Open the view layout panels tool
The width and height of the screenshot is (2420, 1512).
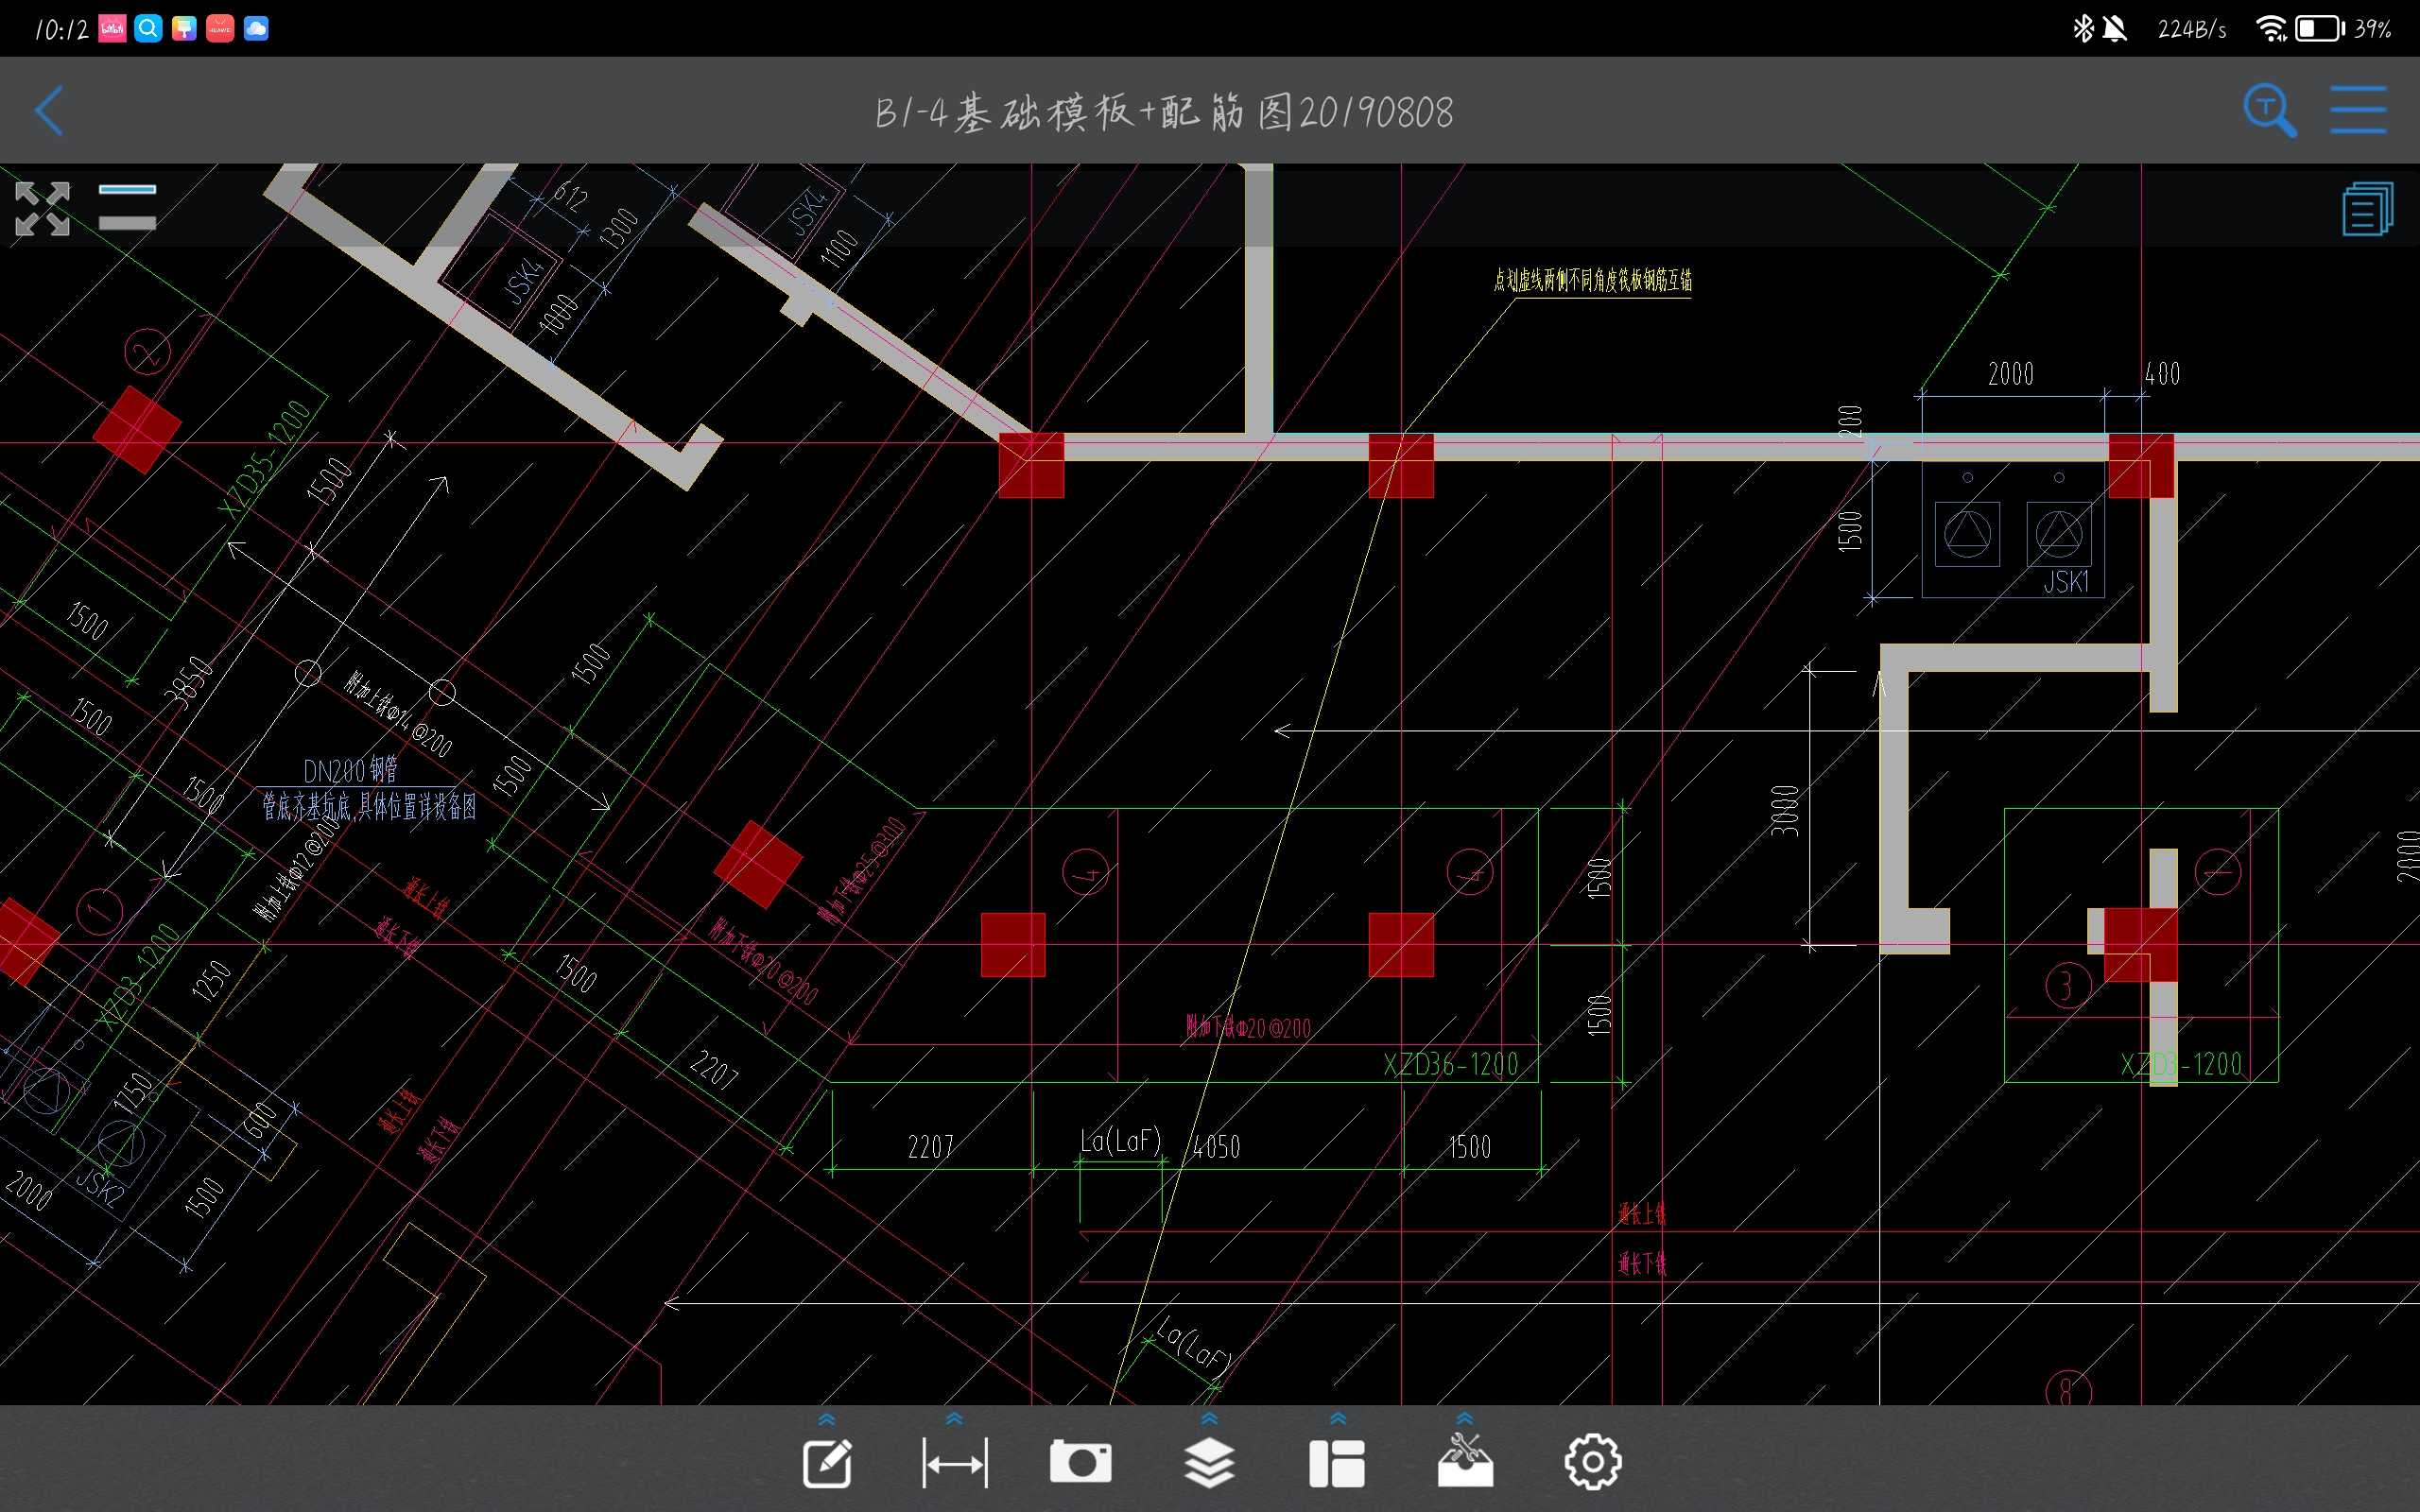tap(1337, 1464)
